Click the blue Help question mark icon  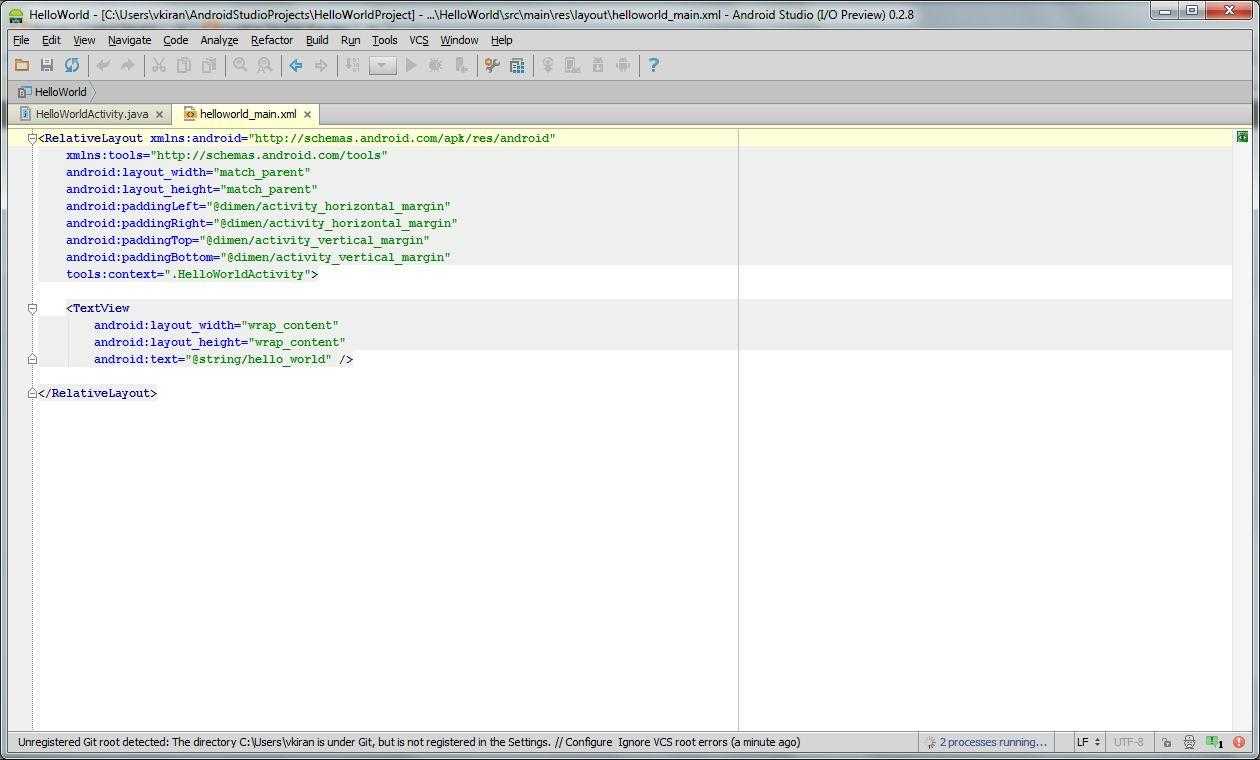(654, 65)
